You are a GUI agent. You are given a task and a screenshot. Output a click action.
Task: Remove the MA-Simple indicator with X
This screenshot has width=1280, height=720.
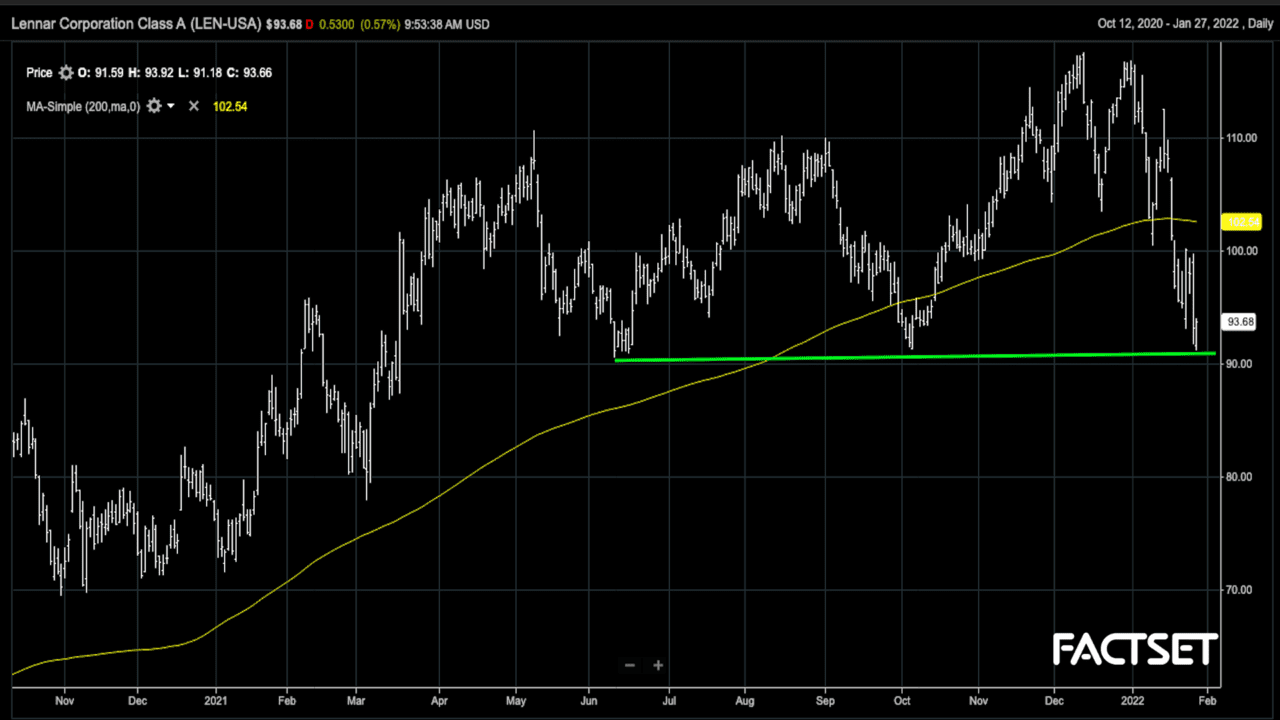194,106
